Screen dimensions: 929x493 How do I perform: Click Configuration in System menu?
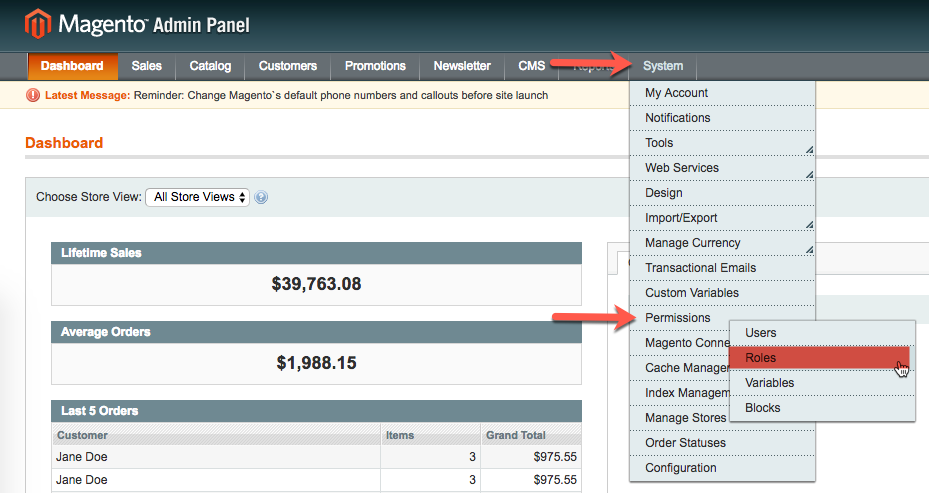coord(681,468)
